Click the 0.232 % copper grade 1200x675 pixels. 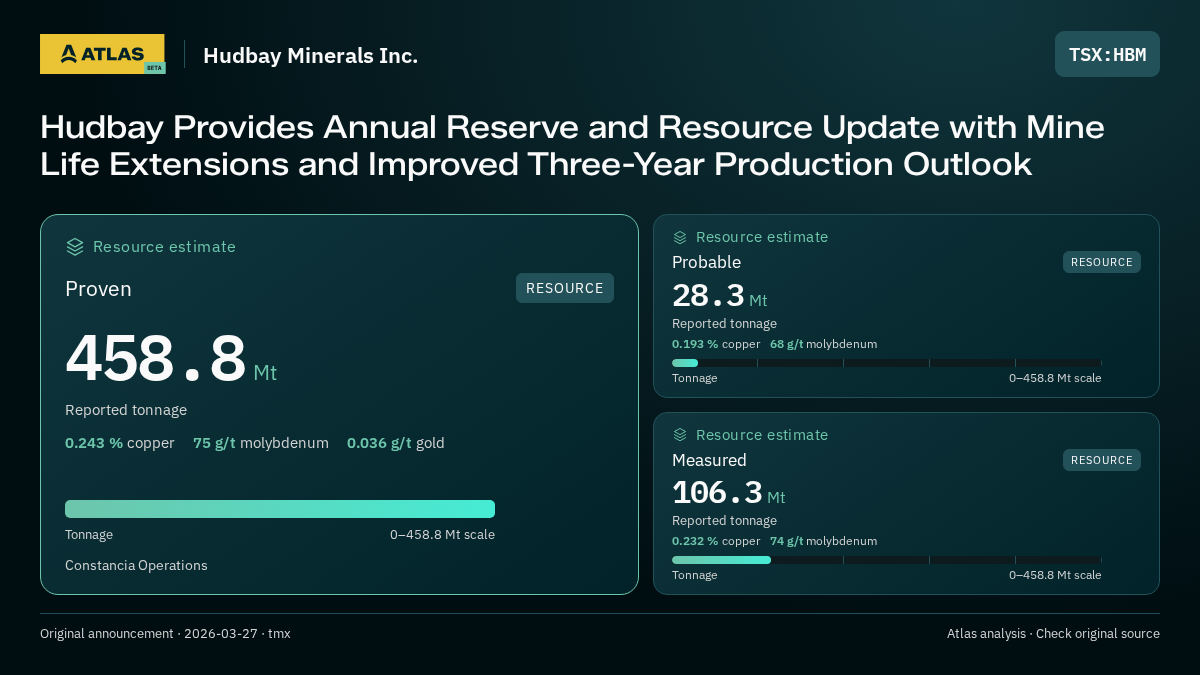pyautogui.click(x=716, y=541)
